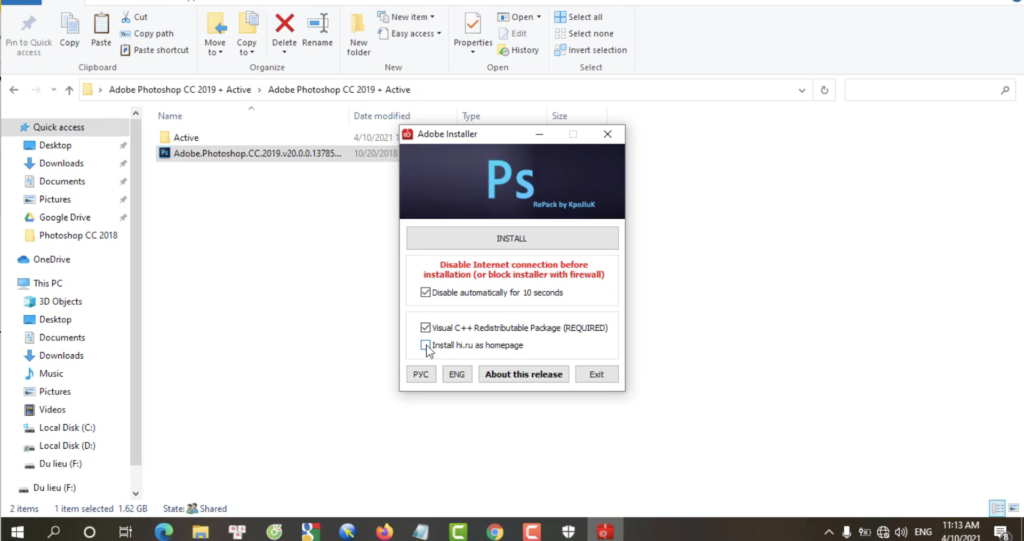Open Local Disk (D:)
Image resolution: width=1024 pixels, height=541 pixels.
pos(67,446)
